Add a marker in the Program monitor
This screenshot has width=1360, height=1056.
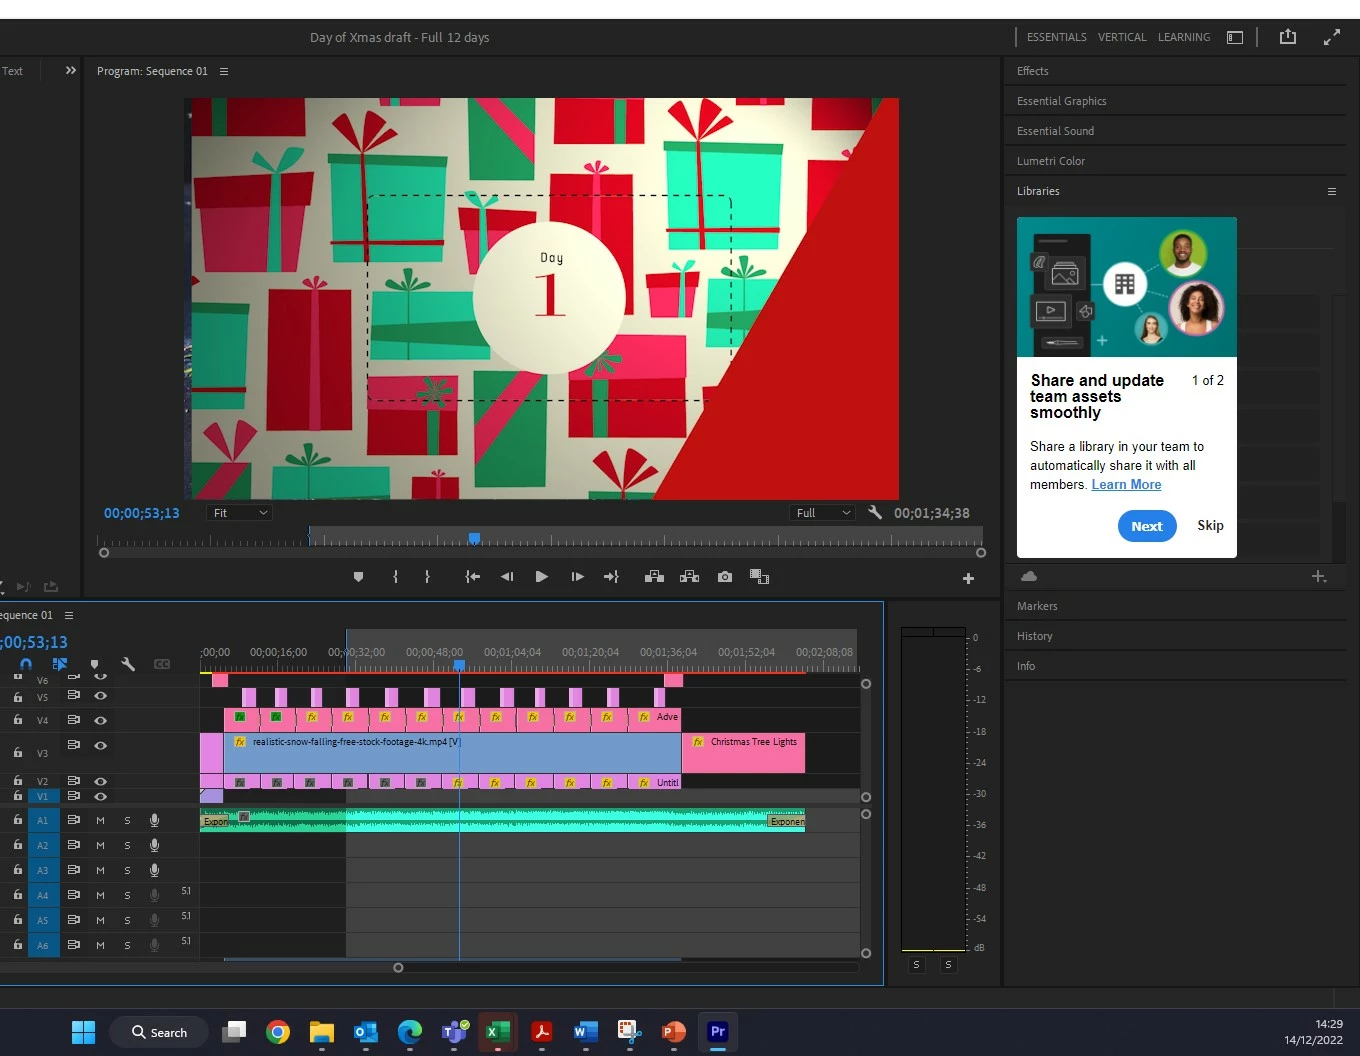coord(358,577)
